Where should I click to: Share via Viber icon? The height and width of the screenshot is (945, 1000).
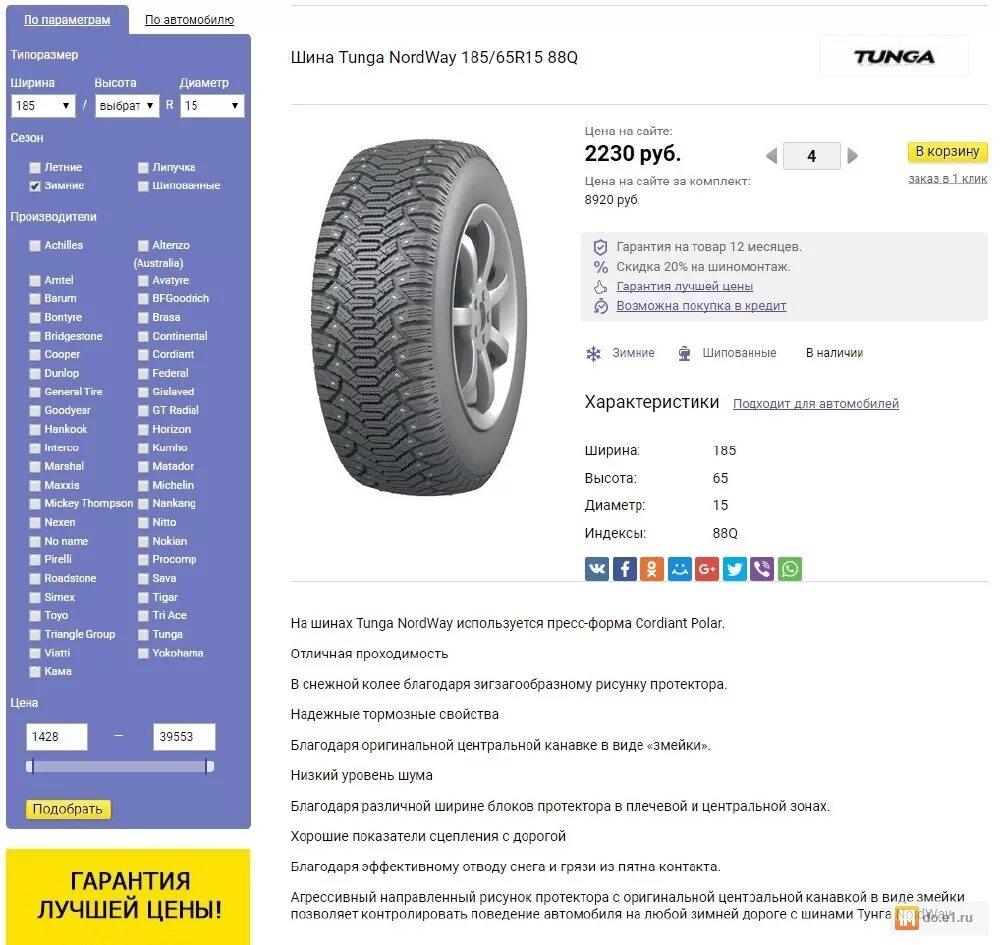point(761,569)
